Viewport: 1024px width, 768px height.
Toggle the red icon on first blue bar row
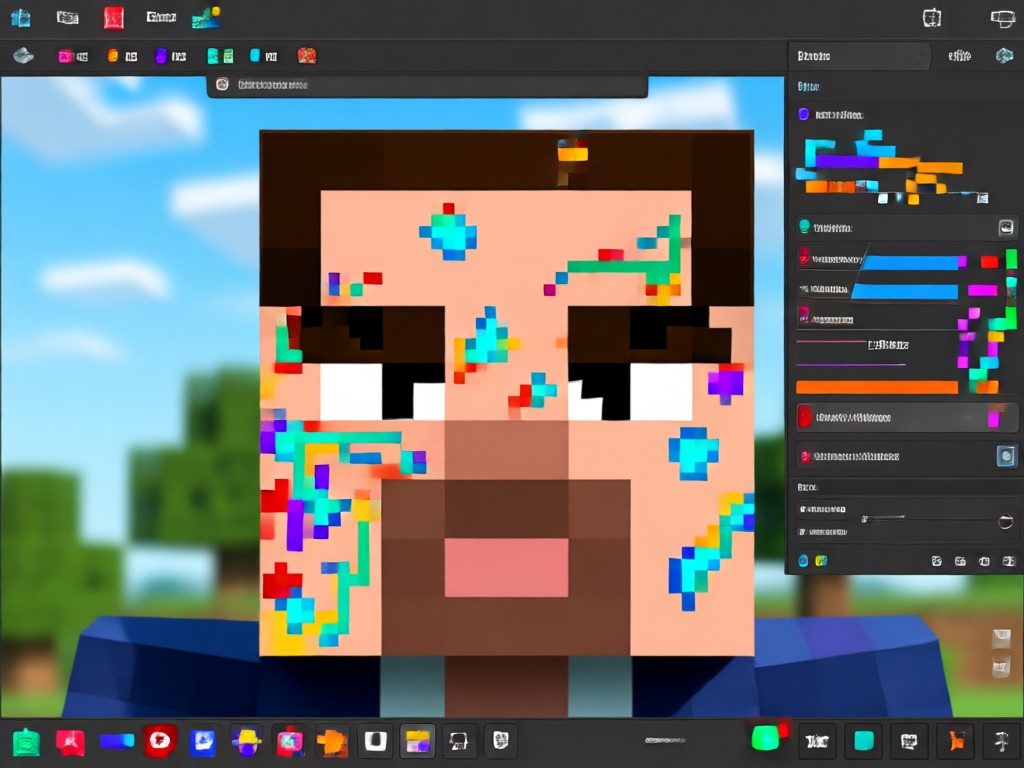(x=804, y=258)
